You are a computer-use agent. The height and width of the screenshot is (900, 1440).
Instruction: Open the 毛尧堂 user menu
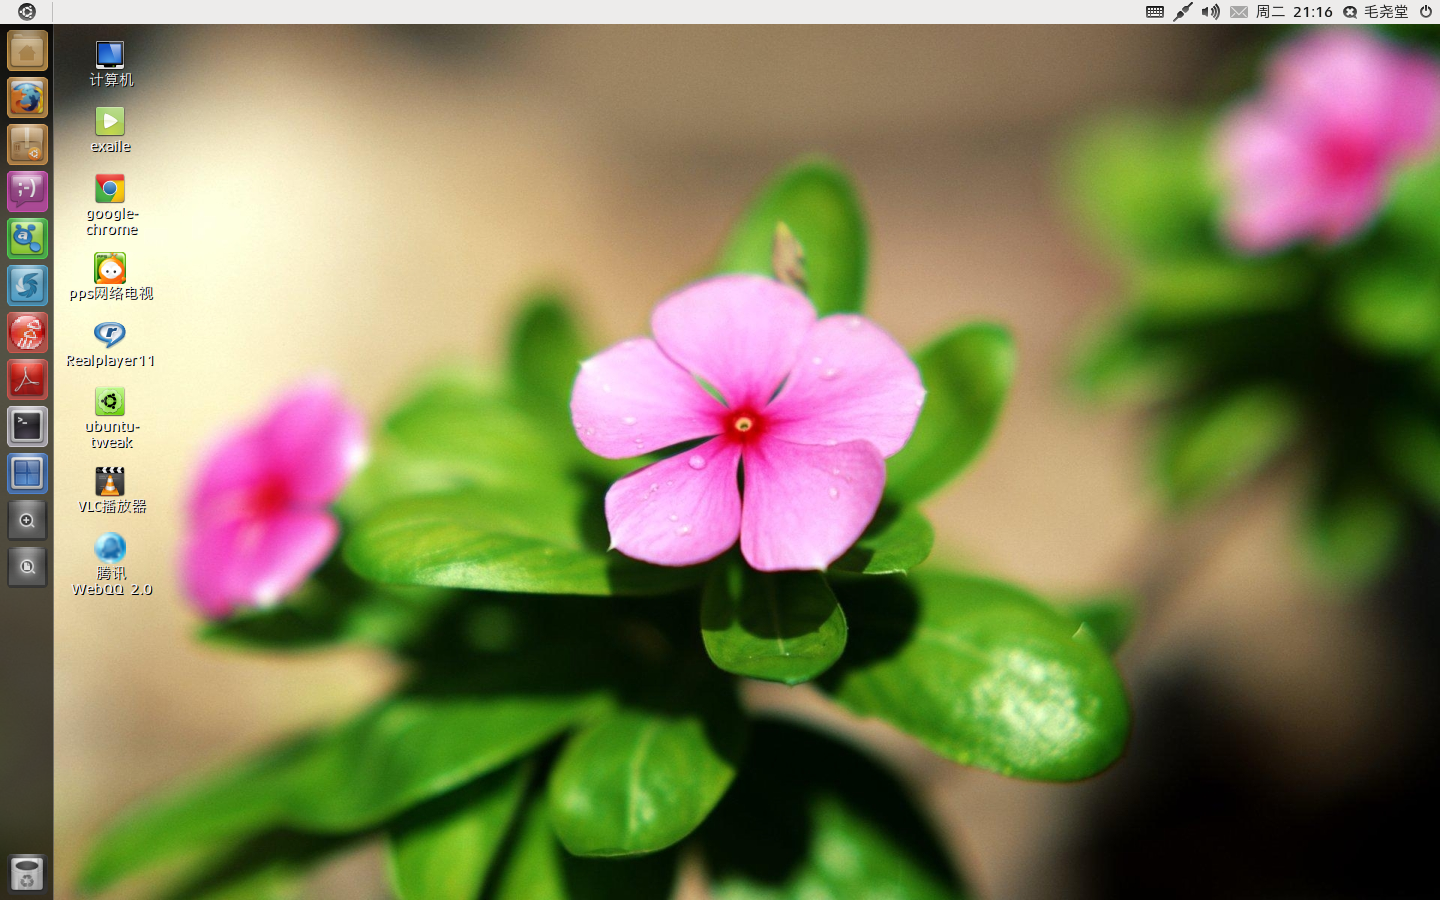[1376, 12]
